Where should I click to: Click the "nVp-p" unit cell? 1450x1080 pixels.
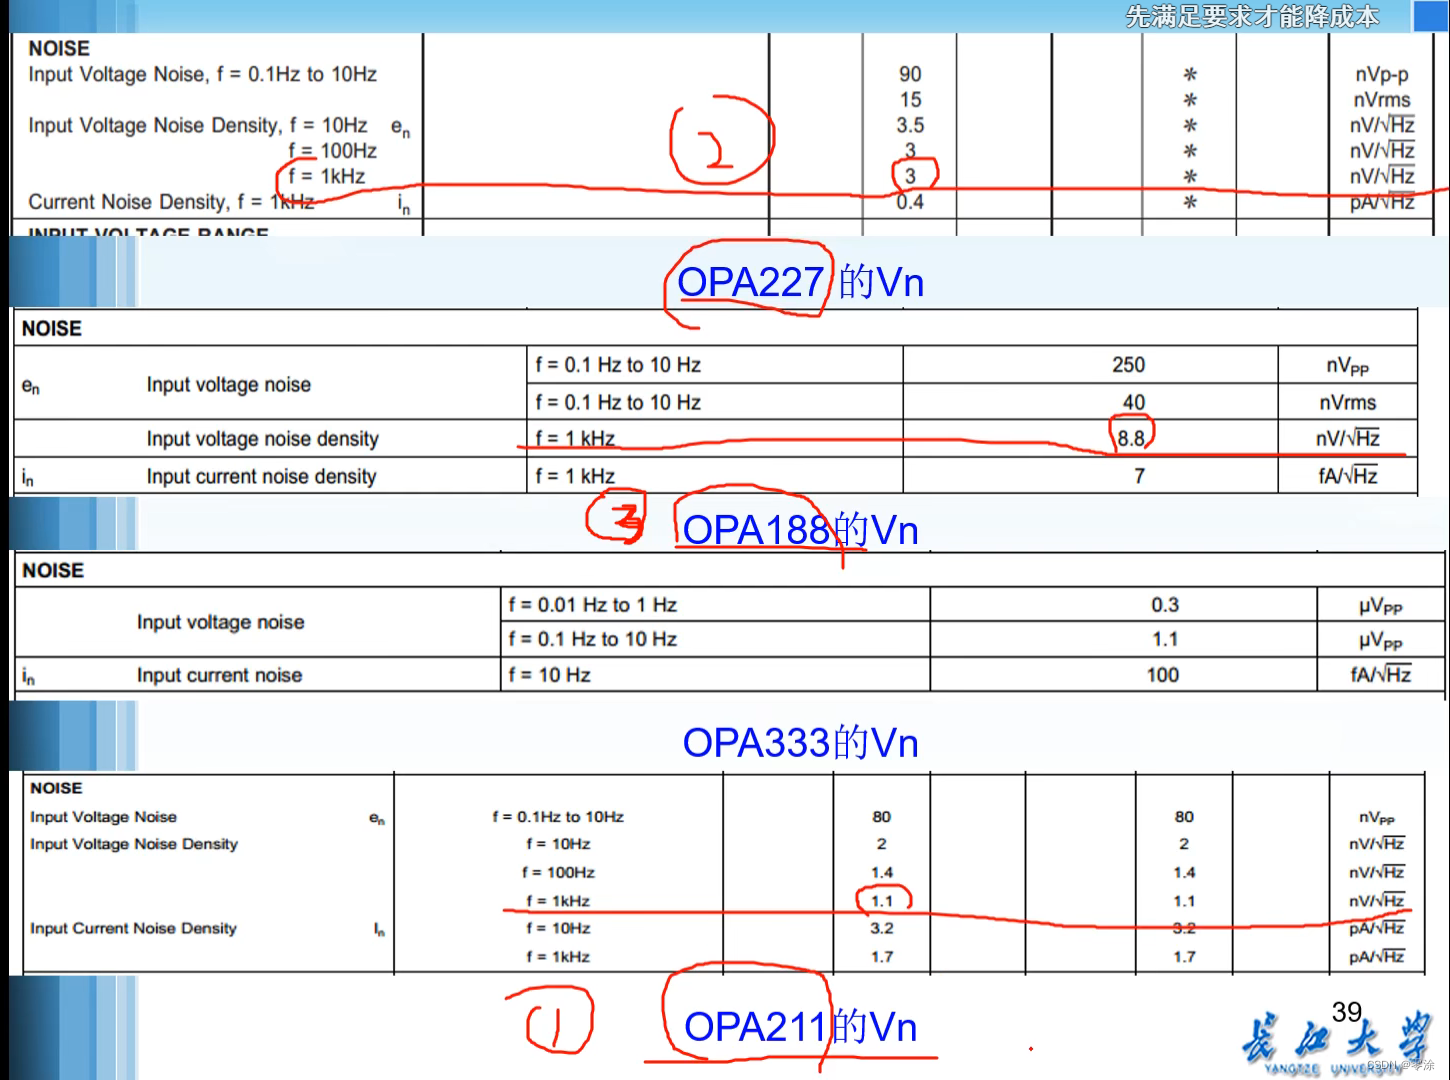(x=1382, y=74)
